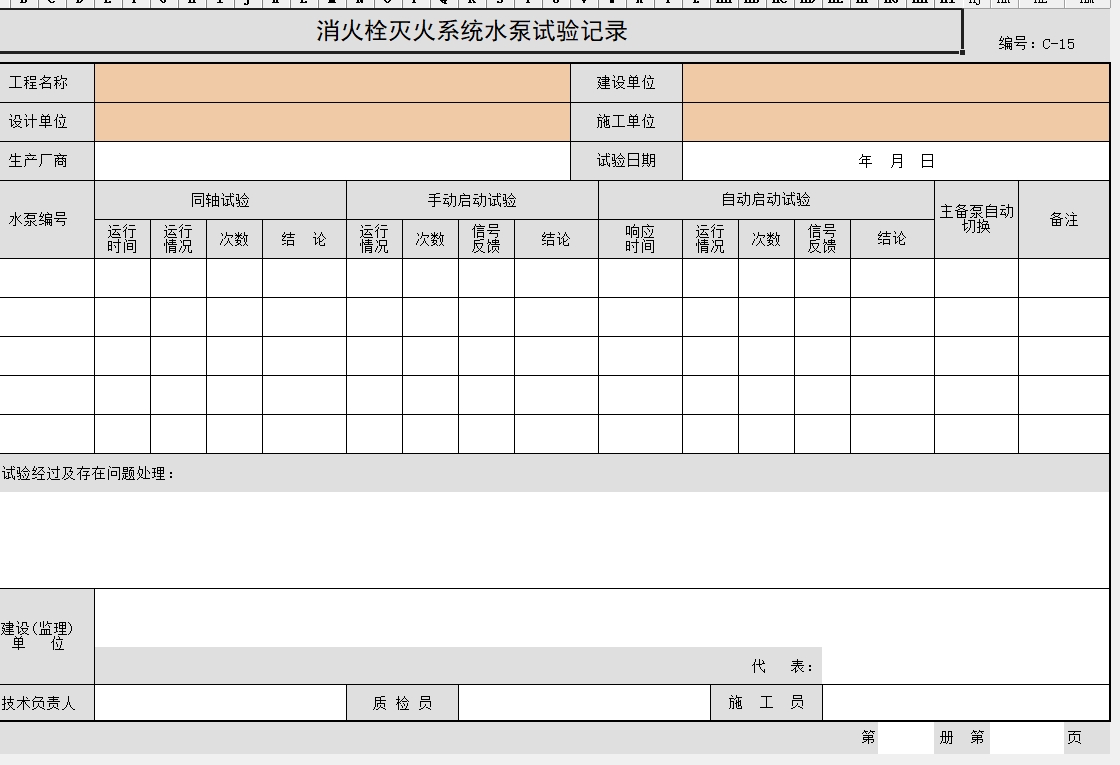
Task: Click the 响应时间 header cell
Action: pyautogui.click(x=640, y=239)
